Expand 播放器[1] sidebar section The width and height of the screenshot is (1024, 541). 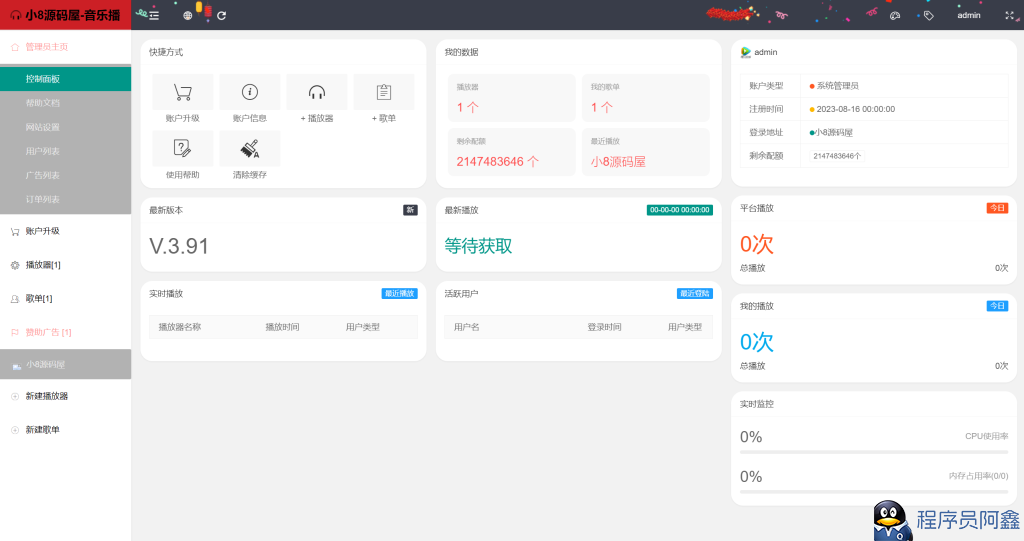(65, 265)
